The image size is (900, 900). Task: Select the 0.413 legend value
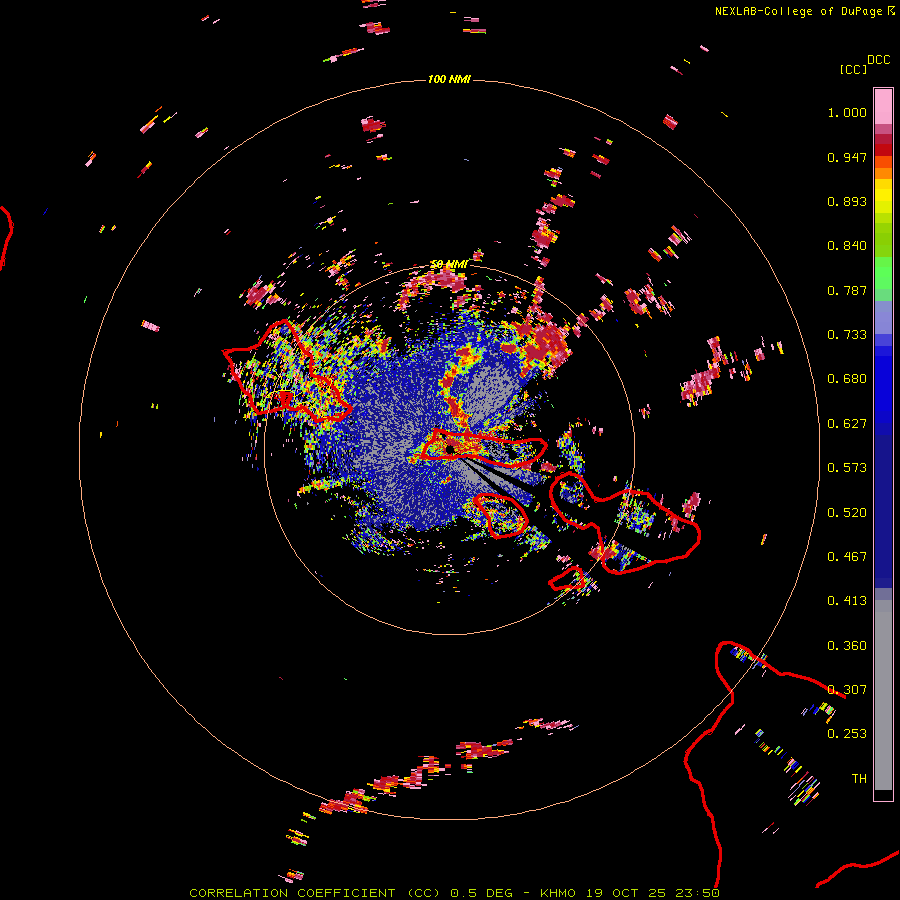(847, 601)
